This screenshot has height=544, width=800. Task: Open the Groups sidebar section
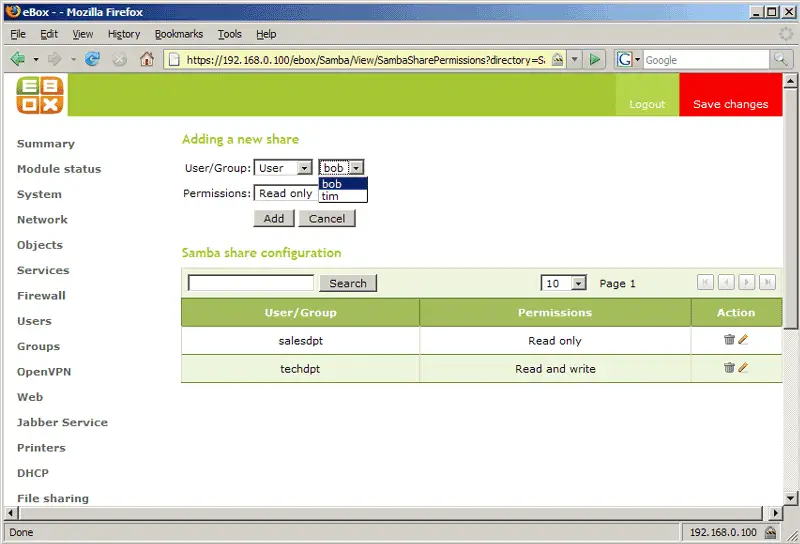[38, 346]
